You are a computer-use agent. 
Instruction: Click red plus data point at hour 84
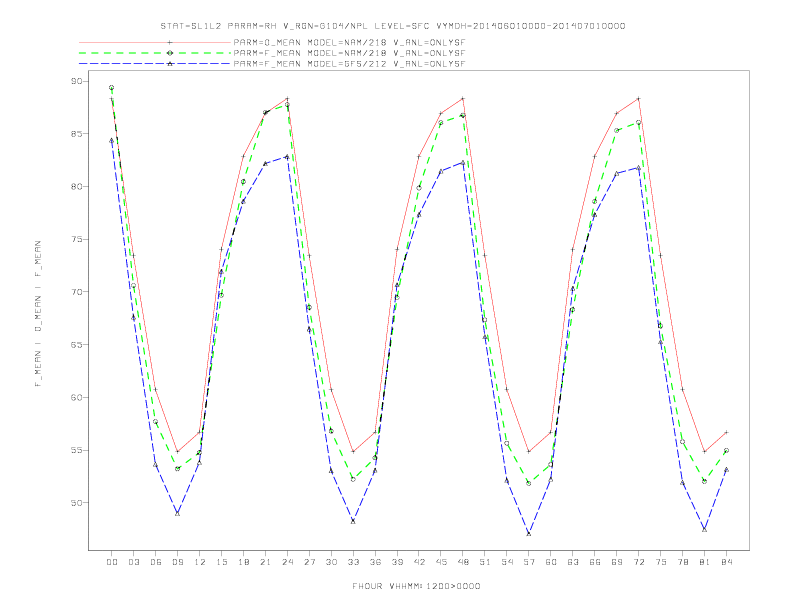pos(726,432)
